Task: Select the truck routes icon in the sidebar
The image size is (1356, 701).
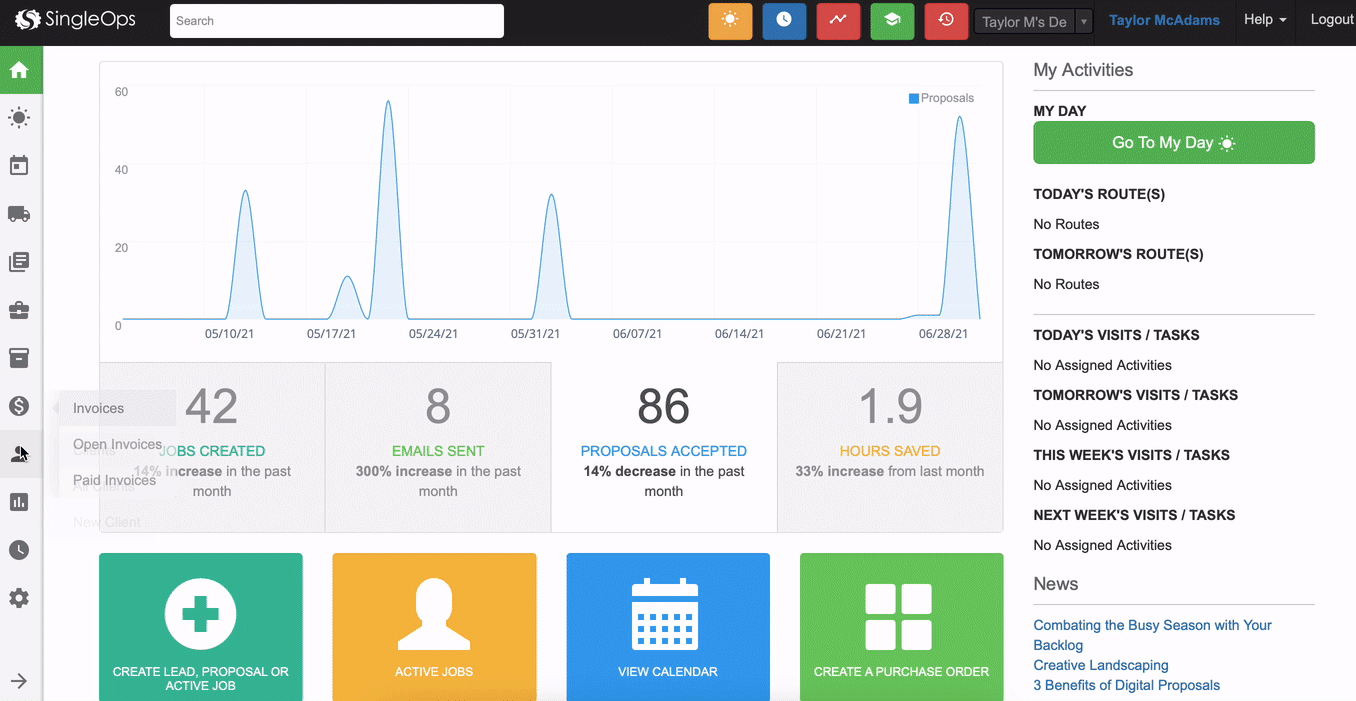Action: tap(20, 214)
